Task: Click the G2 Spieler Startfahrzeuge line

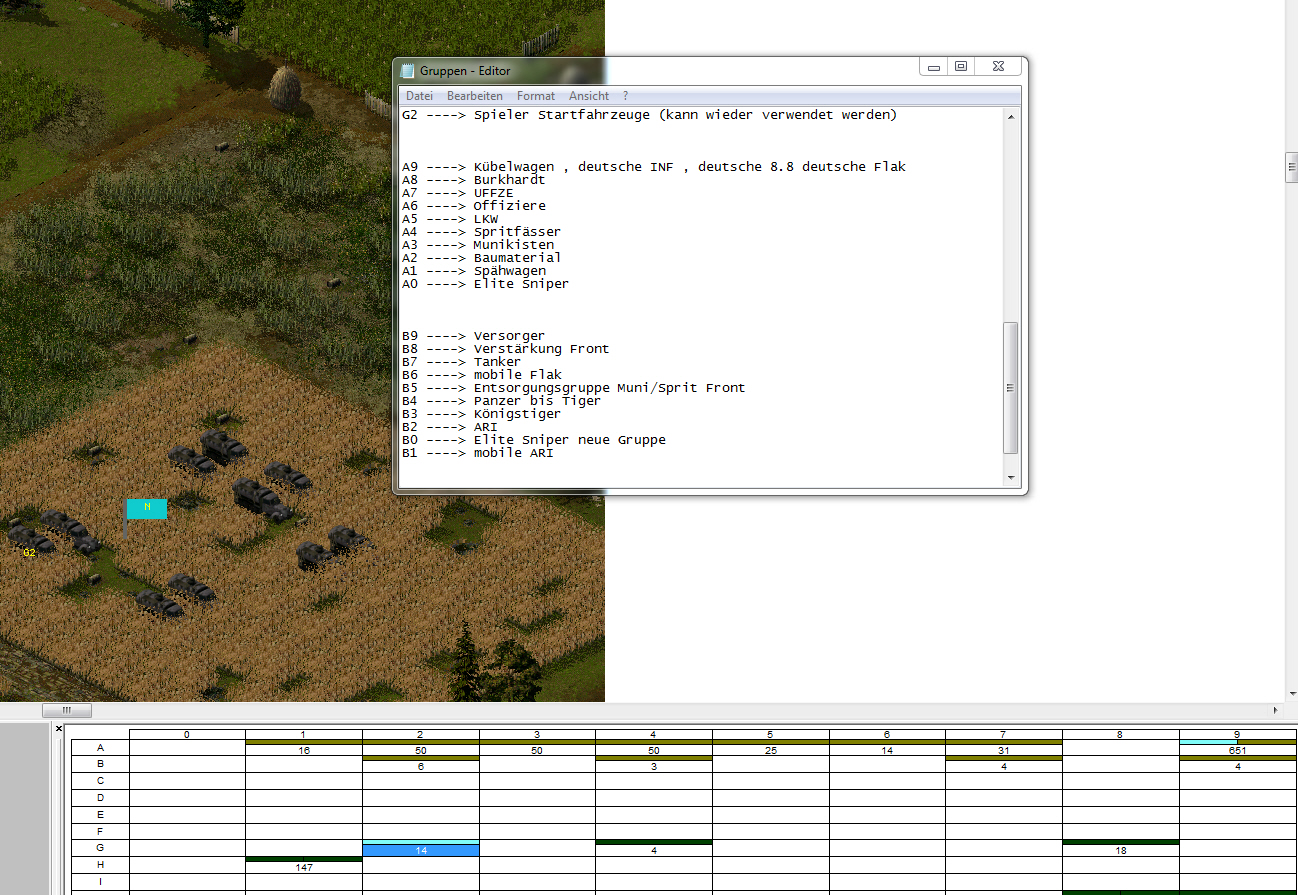Action: pyautogui.click(x=650, y=115)
